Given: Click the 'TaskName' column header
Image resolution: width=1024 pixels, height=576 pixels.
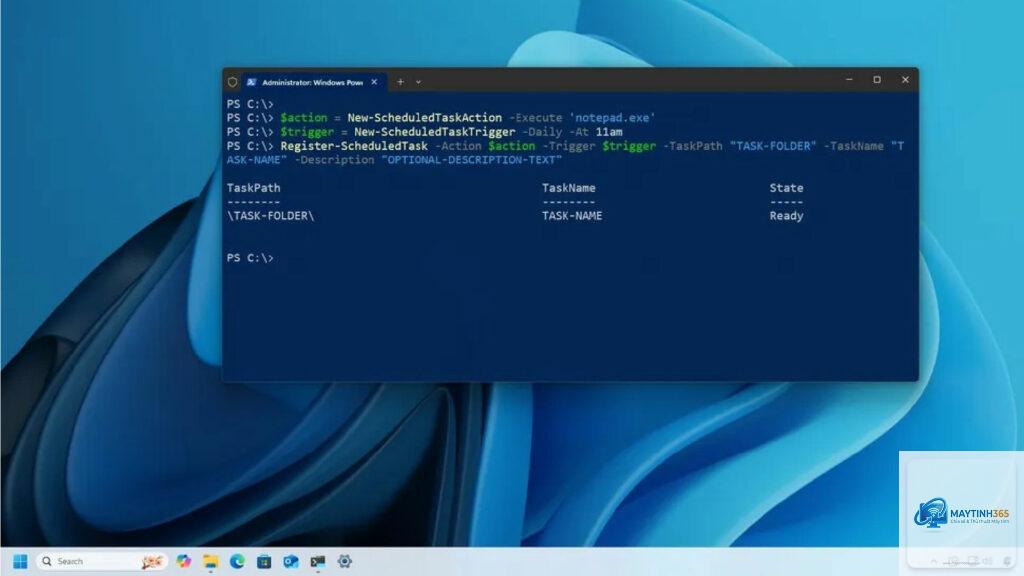Looking at the screenshot, I should click(569, 188).
